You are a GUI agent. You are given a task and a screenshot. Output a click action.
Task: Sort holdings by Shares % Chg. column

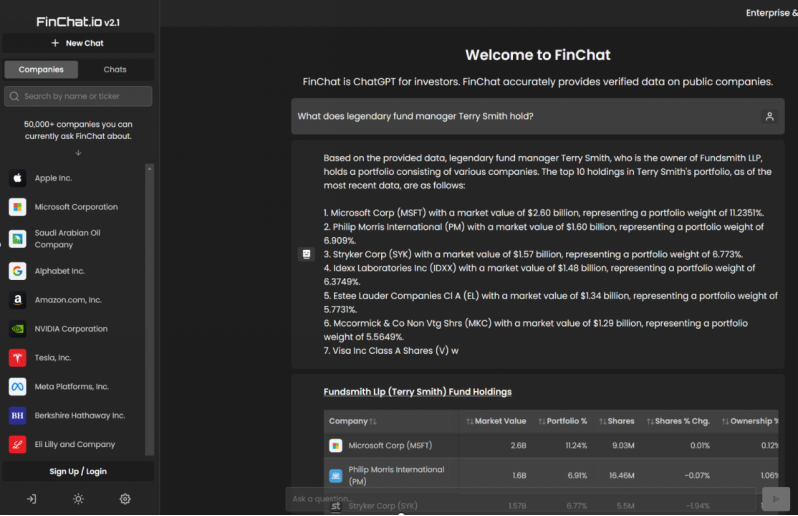tap(678, 421)
